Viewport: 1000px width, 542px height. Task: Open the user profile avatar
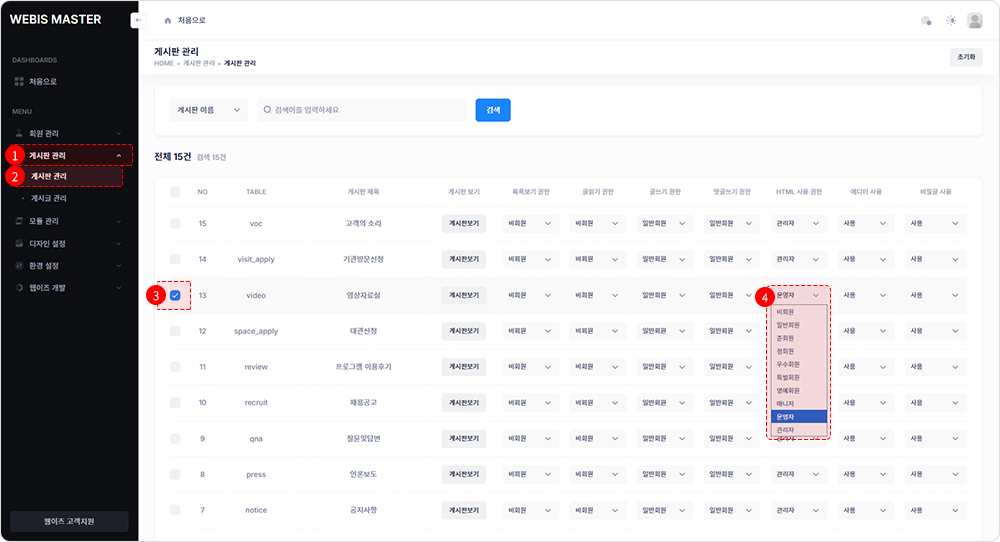click(975, 20)
